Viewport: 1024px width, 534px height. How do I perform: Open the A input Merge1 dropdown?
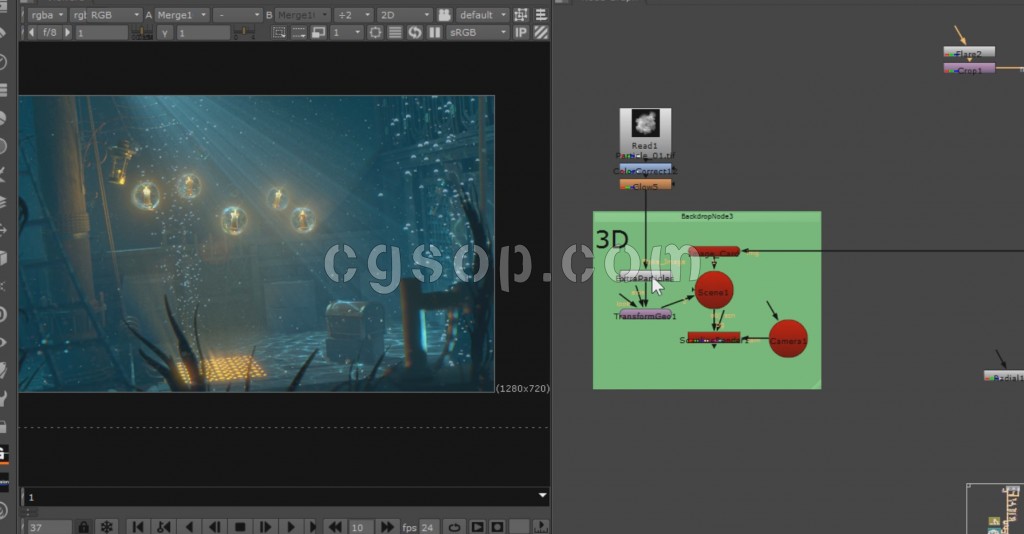pyautogui.click(x=182, y=14)
